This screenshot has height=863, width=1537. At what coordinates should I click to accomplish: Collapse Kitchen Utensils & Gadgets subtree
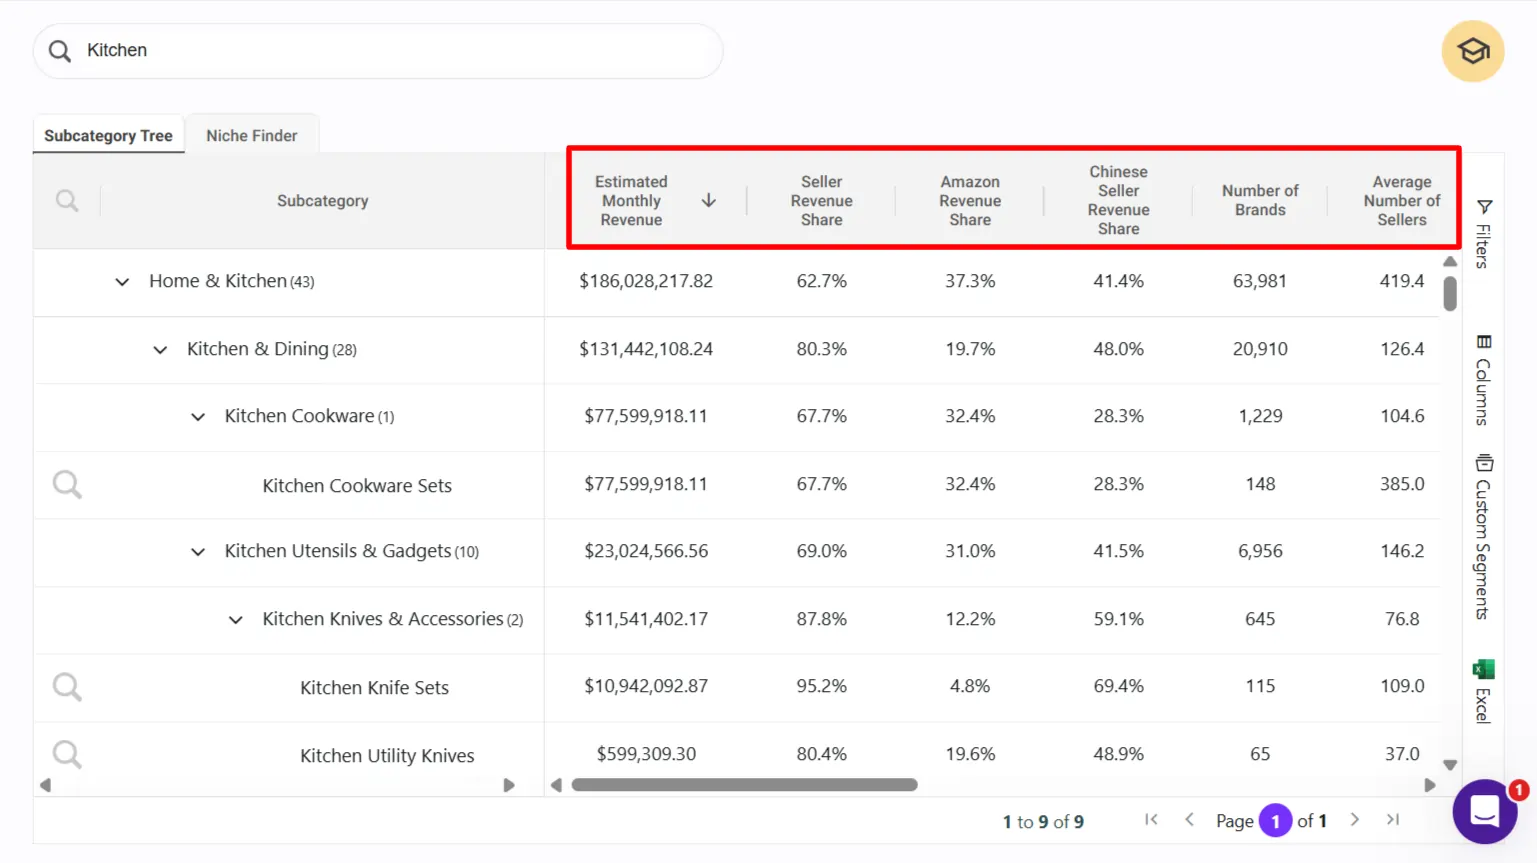pyautogui.click(x=197, y=552)
